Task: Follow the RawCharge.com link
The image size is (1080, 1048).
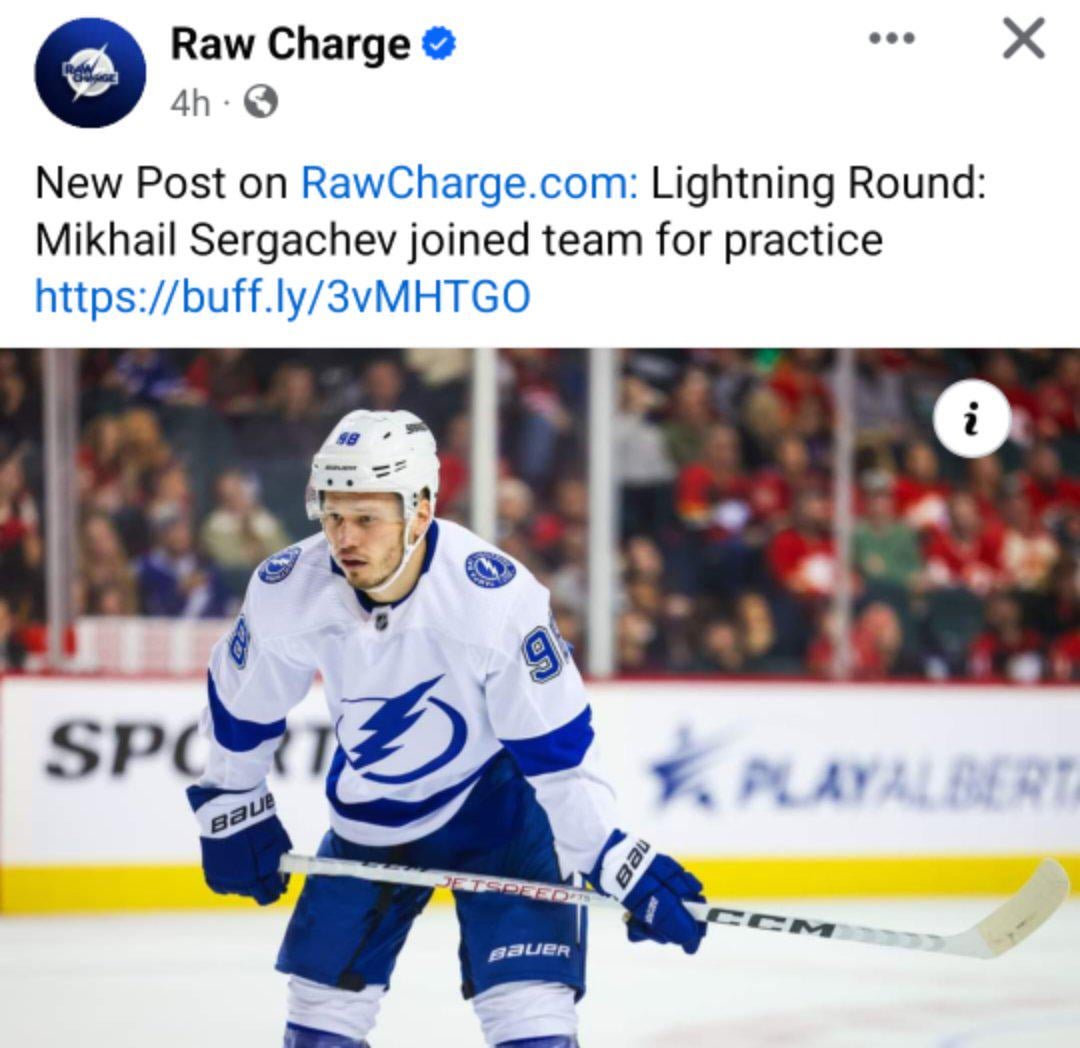Action: [x=470, y=184]
